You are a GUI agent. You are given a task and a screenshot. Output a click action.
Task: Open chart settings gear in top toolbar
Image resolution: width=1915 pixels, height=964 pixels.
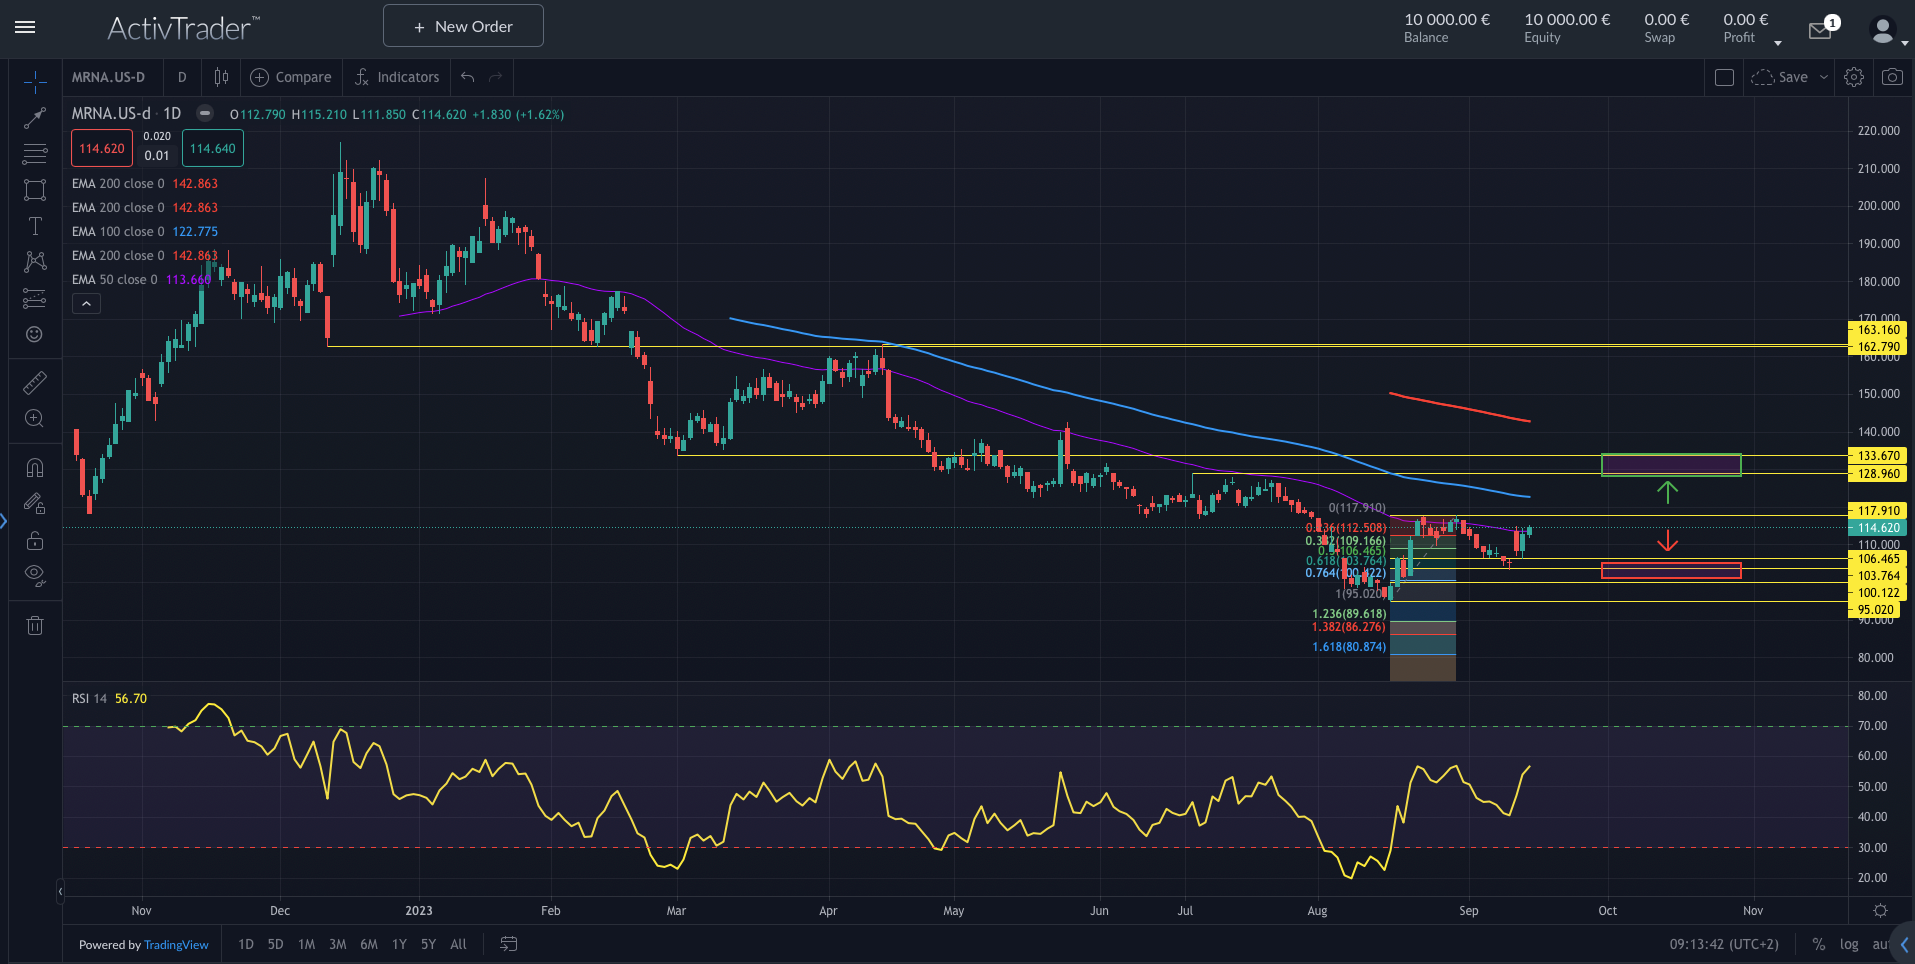click(1853, 77)
